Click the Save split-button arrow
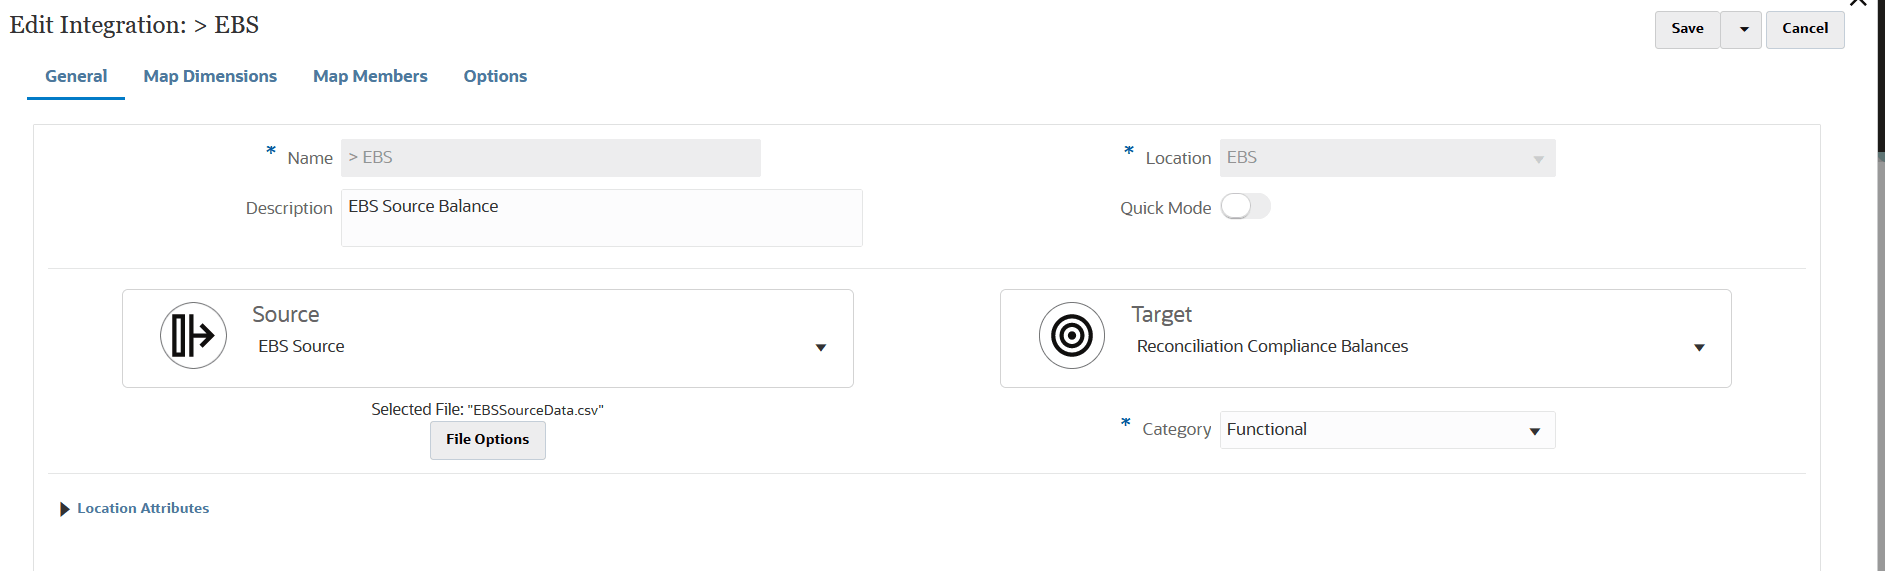The width and height of the screenshot is (1885, 571). click(1743, 29)
